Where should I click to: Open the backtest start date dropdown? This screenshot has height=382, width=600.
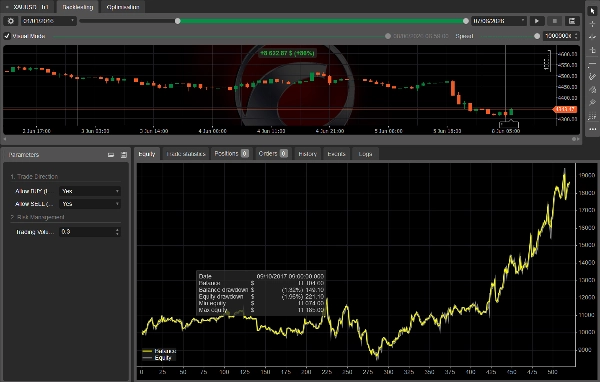48,21
